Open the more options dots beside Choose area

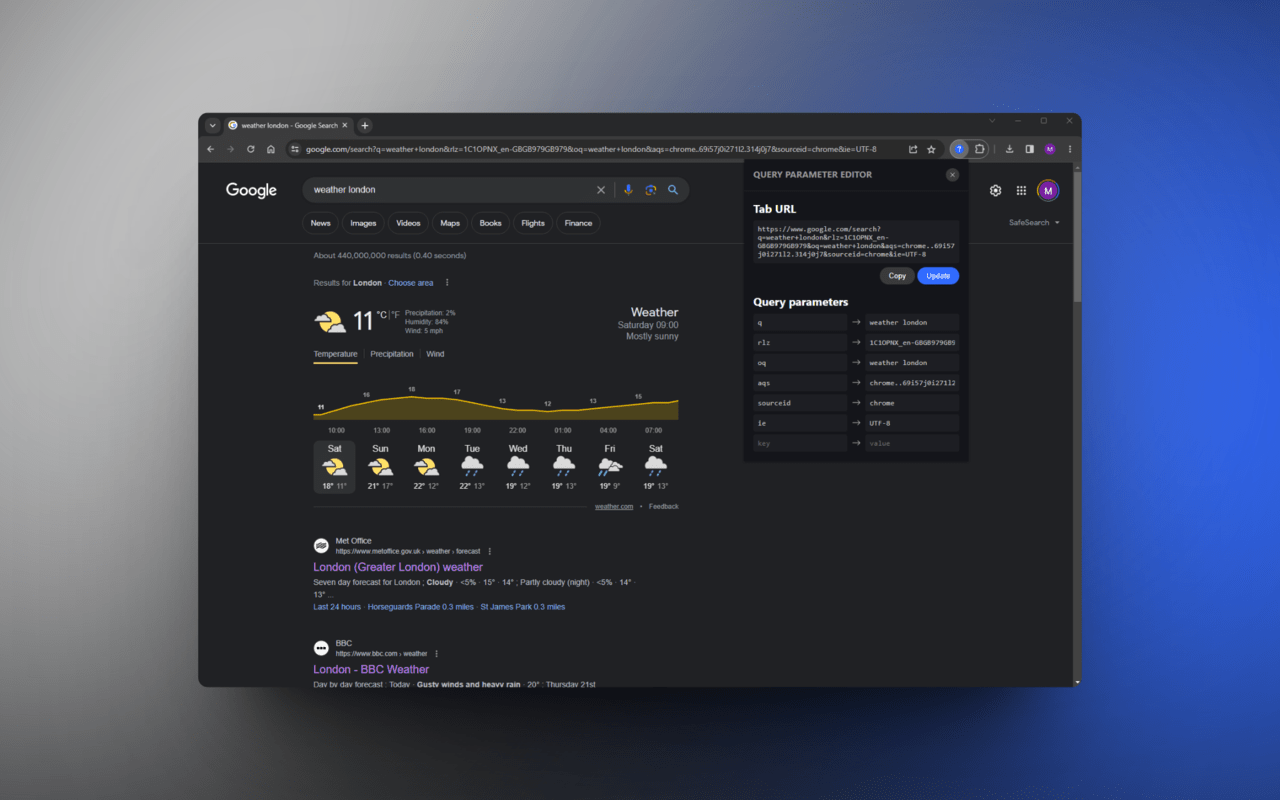pyautogui.click(x=447, y=283)
